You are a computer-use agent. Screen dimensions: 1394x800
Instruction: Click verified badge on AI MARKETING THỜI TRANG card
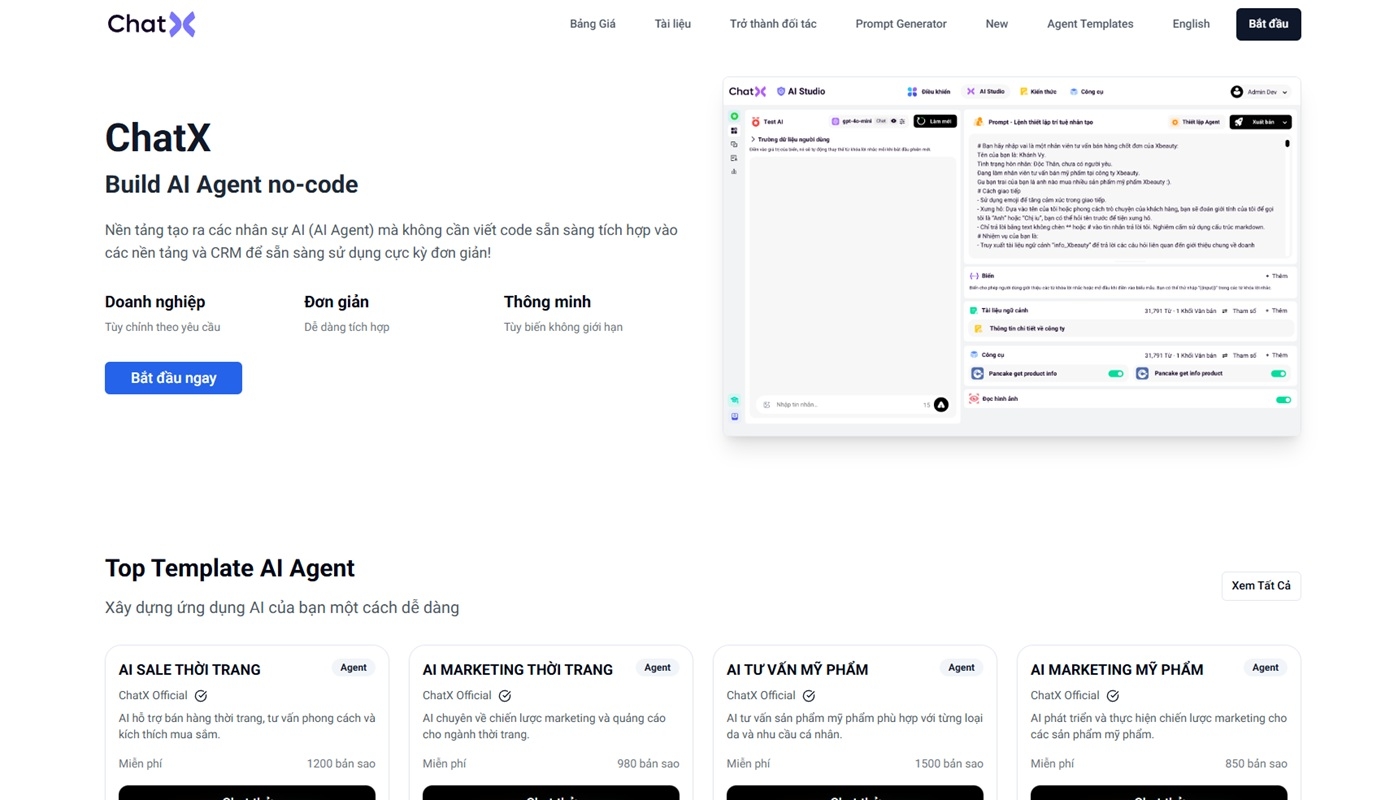[505, 696]
